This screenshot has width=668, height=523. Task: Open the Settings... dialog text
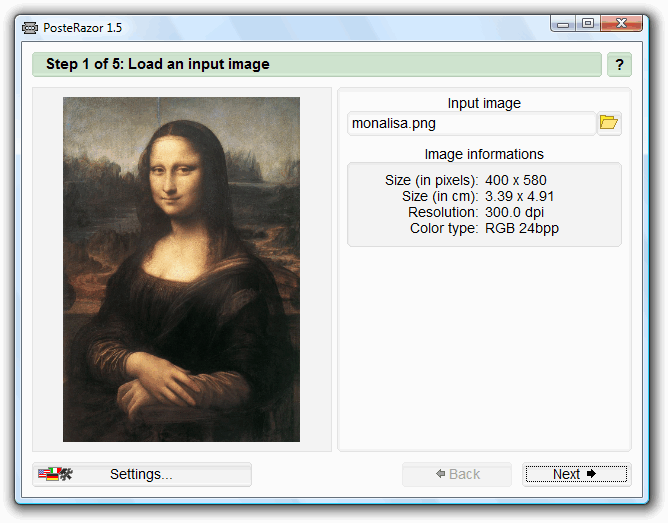pos(141,475)
